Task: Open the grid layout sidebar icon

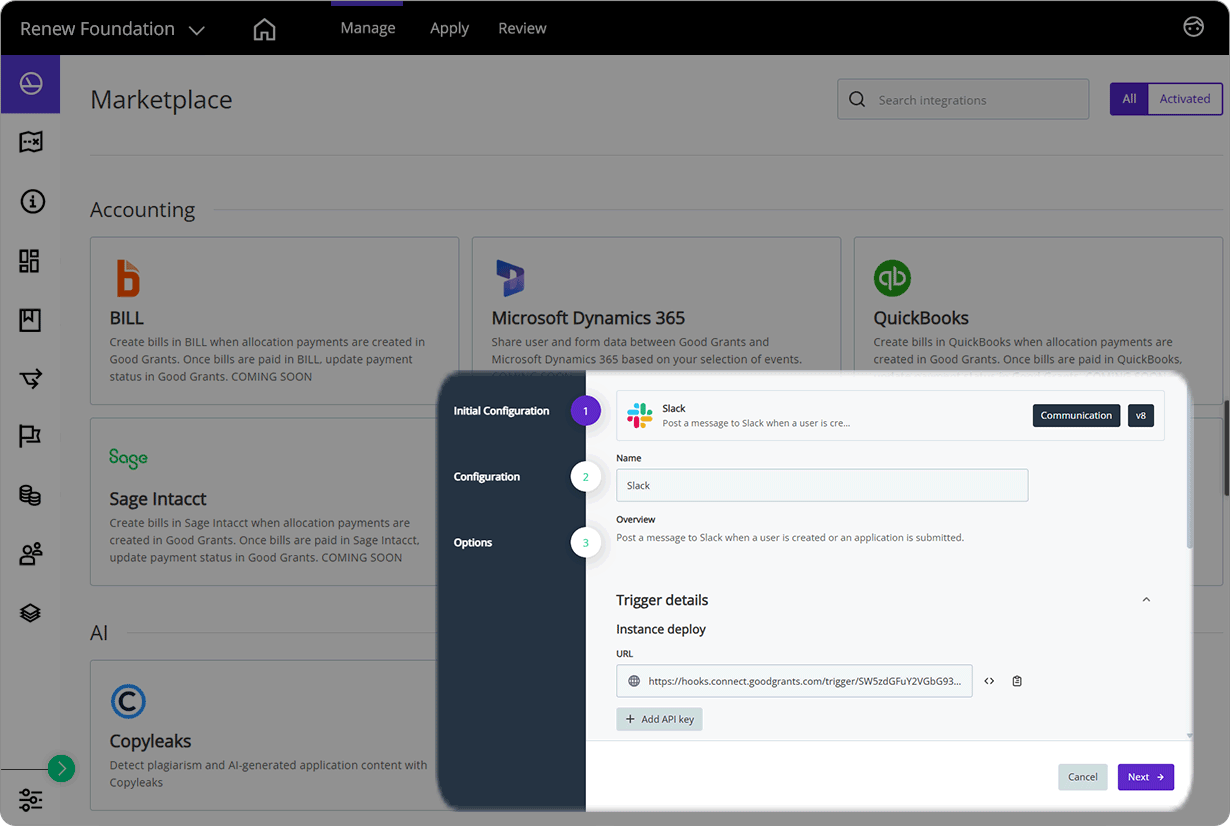Action: coord(30,261)
